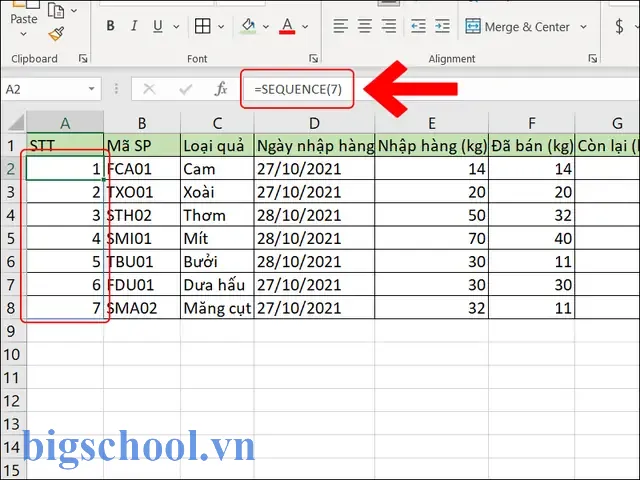Image resolution: width=640 pixels, height=480 pixels.
Task: Open Name Box dropdown arrow
Action: point(91,89)
